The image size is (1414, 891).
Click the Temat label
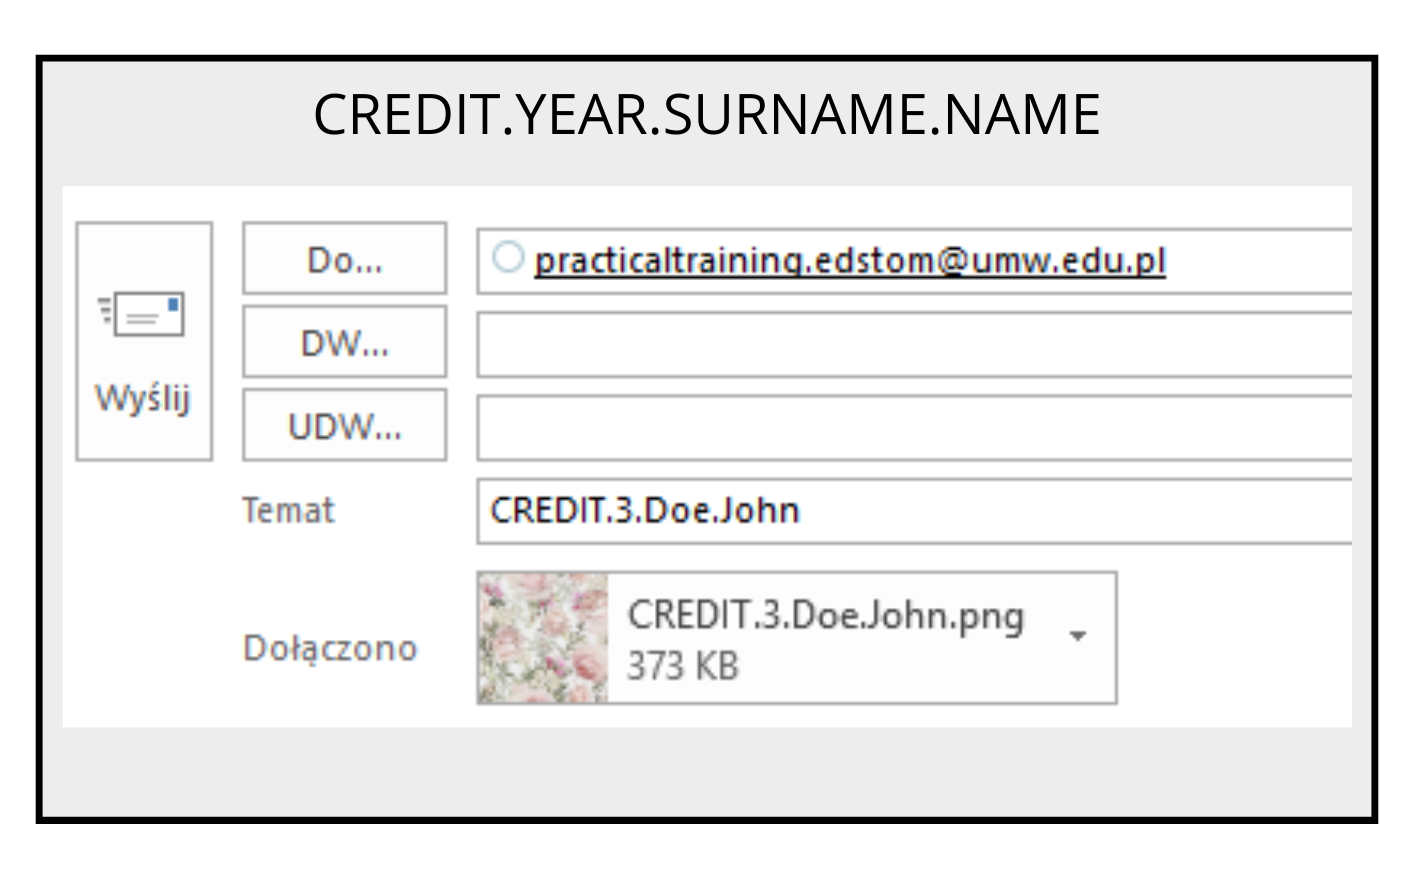[288, 510]
